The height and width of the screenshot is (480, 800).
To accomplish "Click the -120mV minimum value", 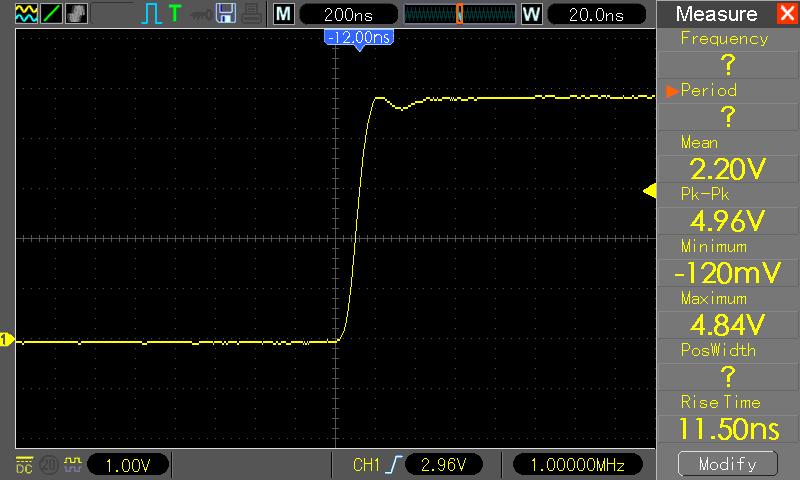I will 728,273.
